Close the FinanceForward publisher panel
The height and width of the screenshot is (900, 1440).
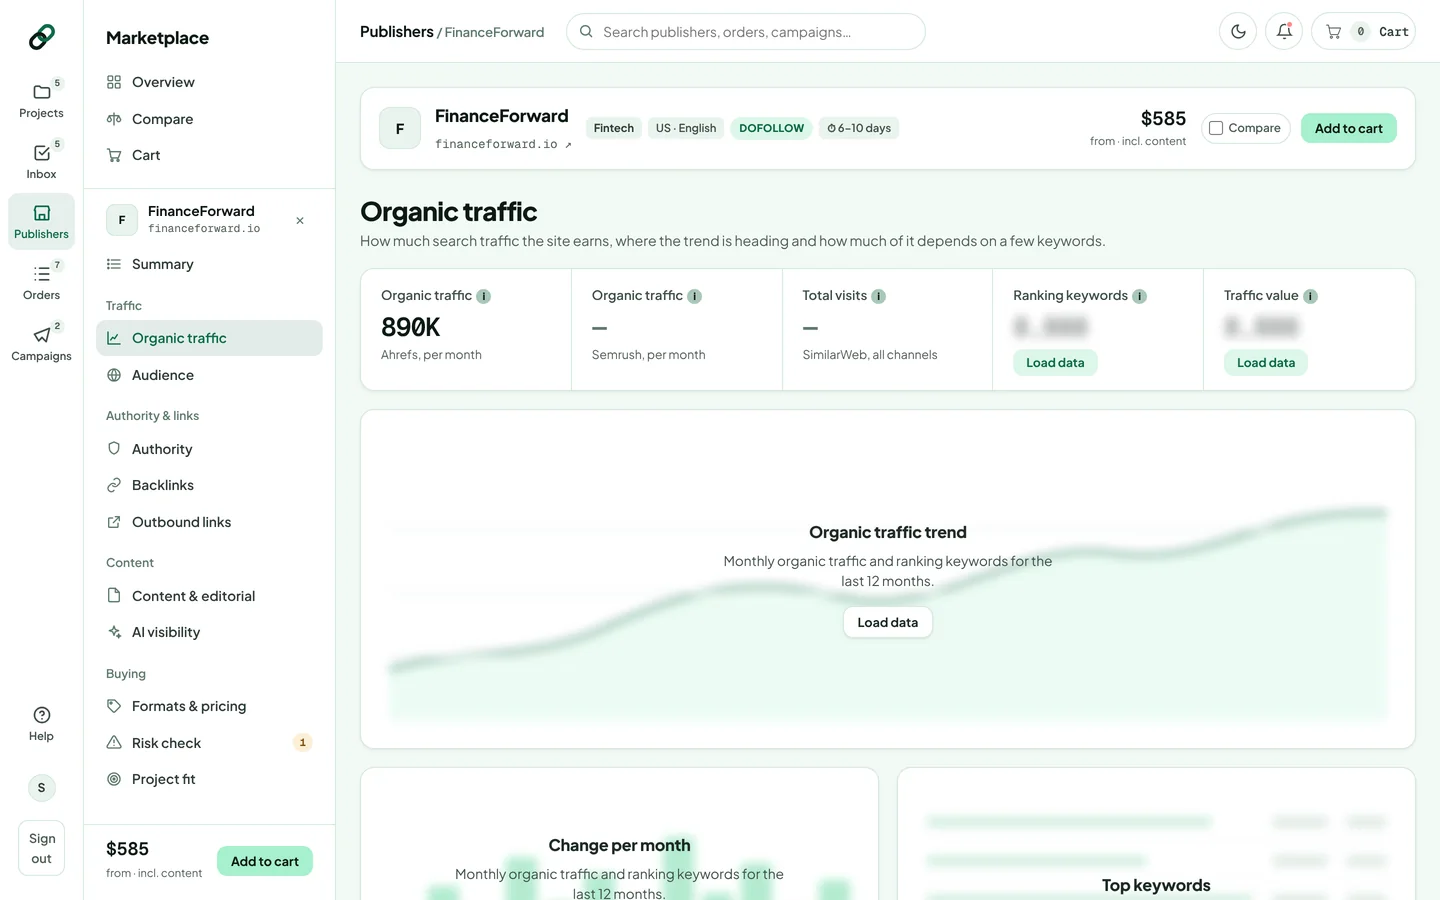point(300,220)
